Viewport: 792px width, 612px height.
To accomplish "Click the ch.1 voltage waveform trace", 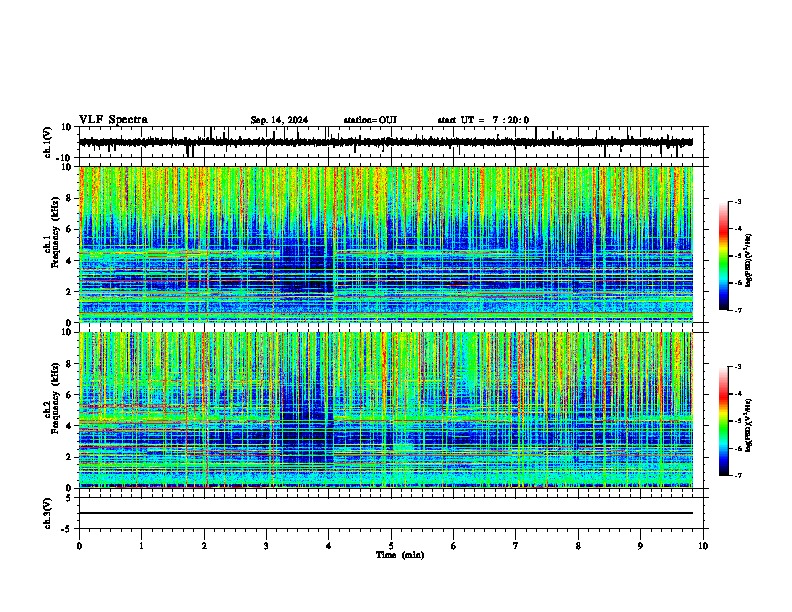I will click(x=385, y=142).
